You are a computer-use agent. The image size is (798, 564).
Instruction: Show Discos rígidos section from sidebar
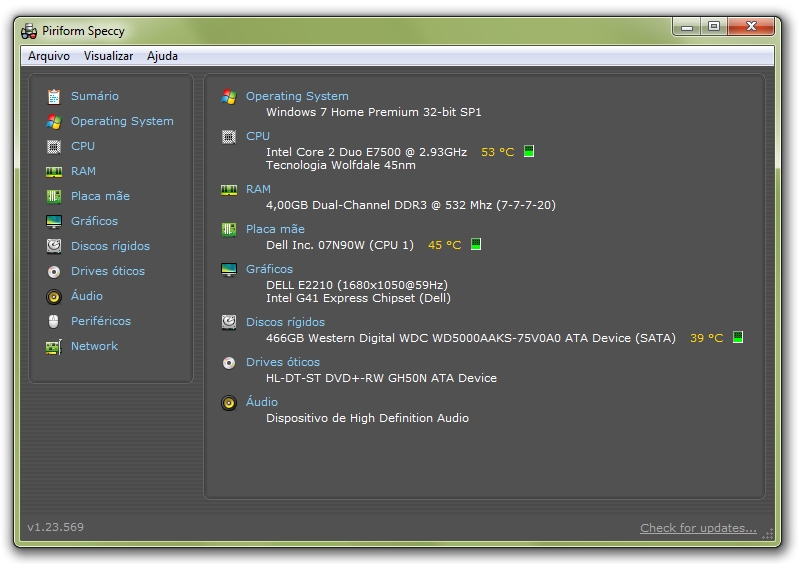tap(110, 246)
